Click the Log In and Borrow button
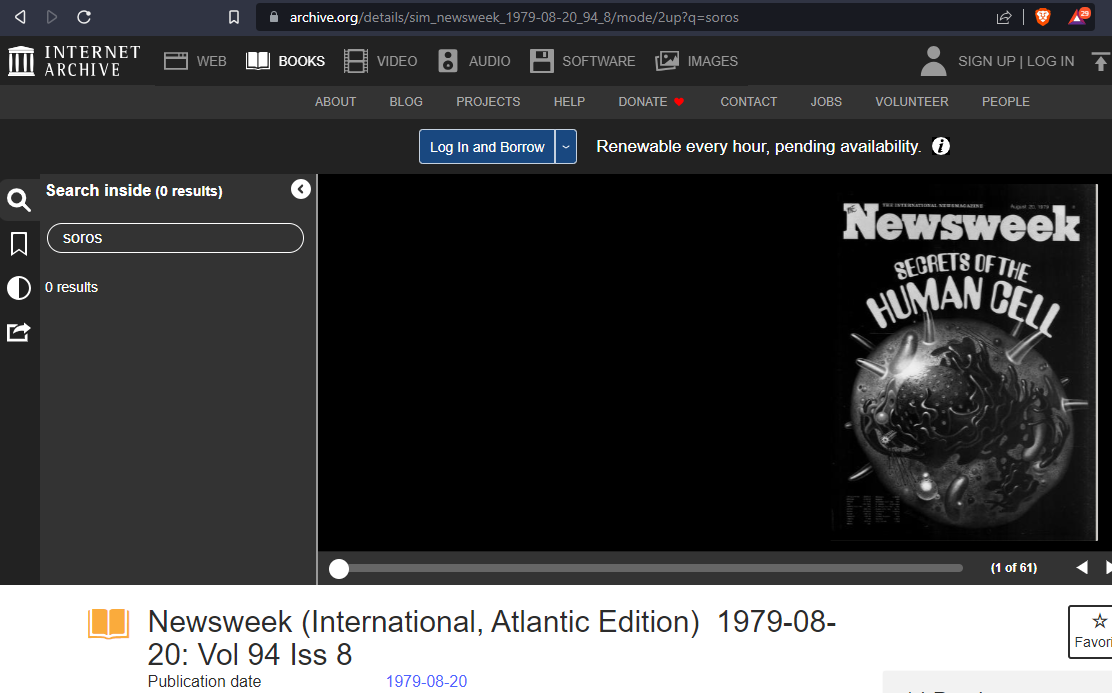Image resolution: width=1112 pixels, height=693 pixels. 487,147
